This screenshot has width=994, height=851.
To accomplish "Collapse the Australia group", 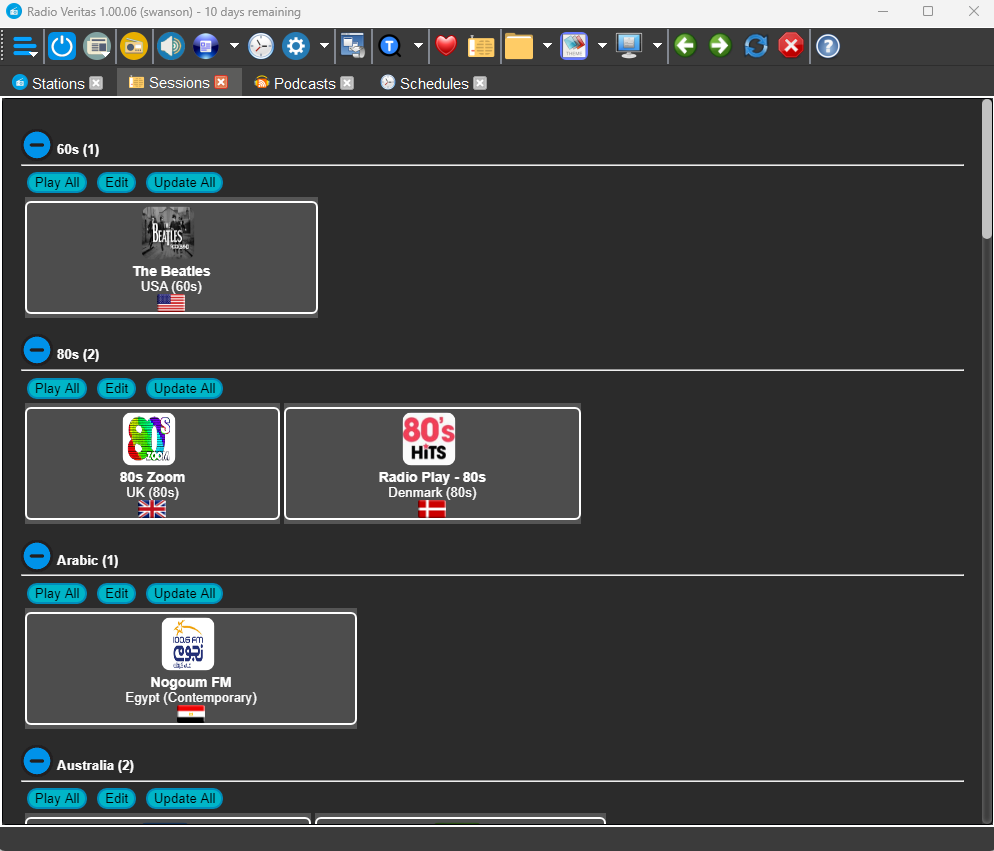I will (36, 762).
